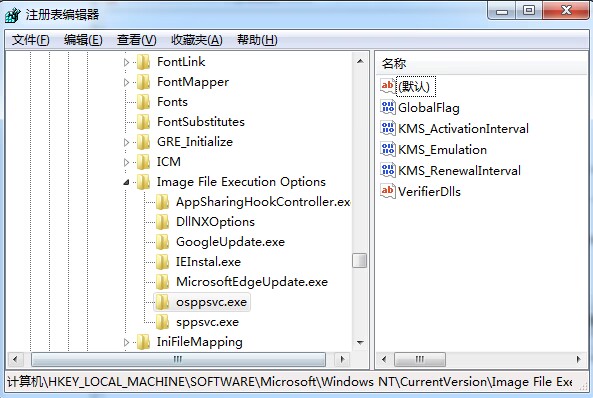Click tree pane scroll left arrow

[x=15, y=359]
